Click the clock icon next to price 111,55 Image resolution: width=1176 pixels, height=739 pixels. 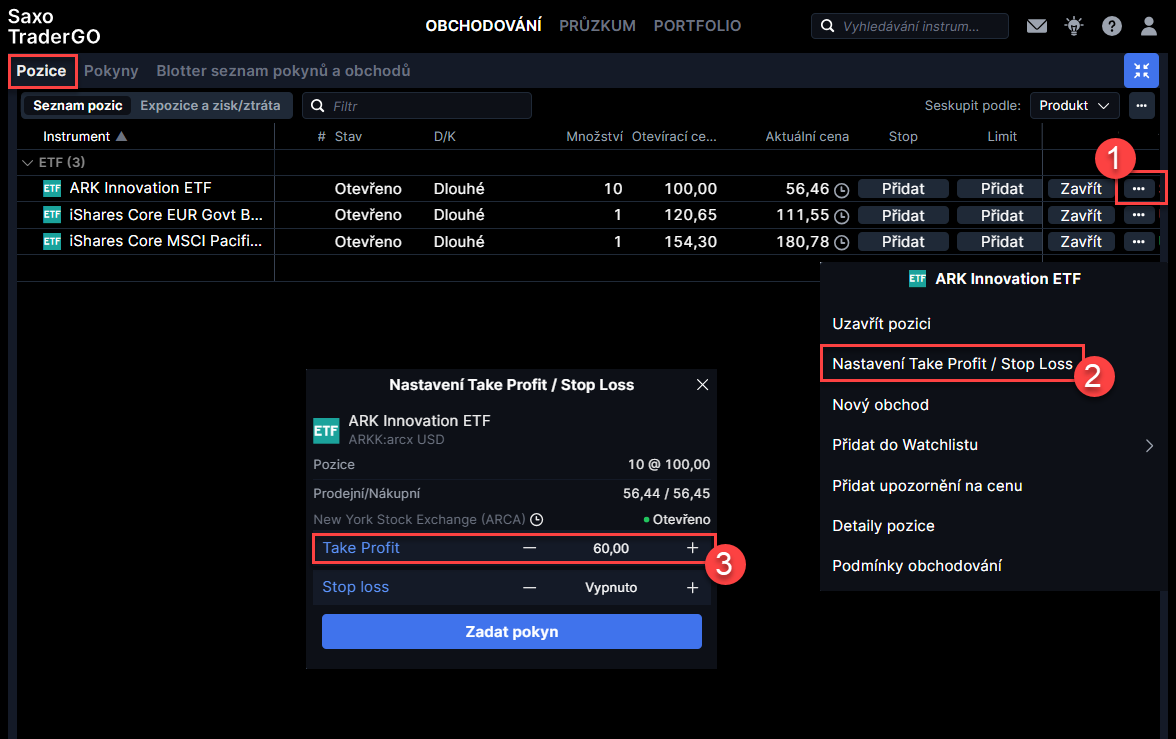[842, 216]
